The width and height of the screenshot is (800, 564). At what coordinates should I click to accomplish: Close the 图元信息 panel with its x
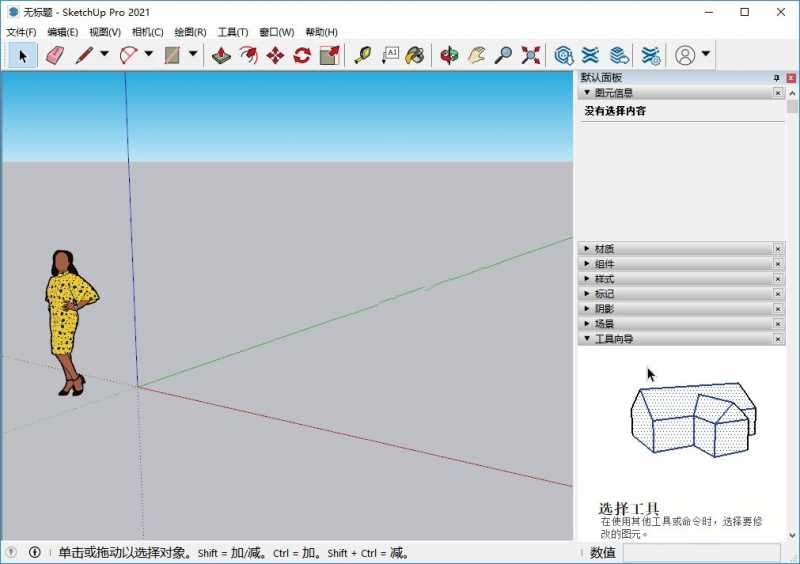[x=778, y=93]
